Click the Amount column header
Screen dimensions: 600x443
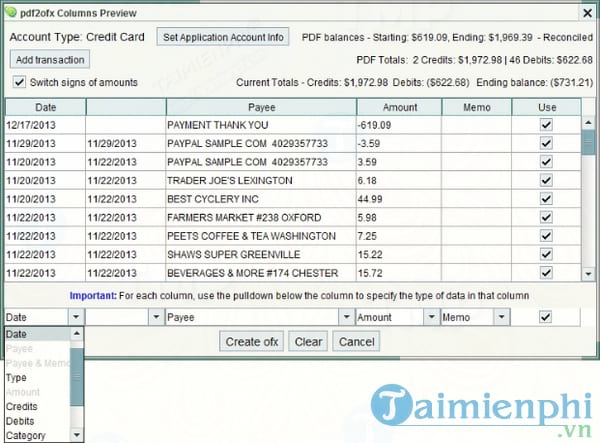point(397,106)
